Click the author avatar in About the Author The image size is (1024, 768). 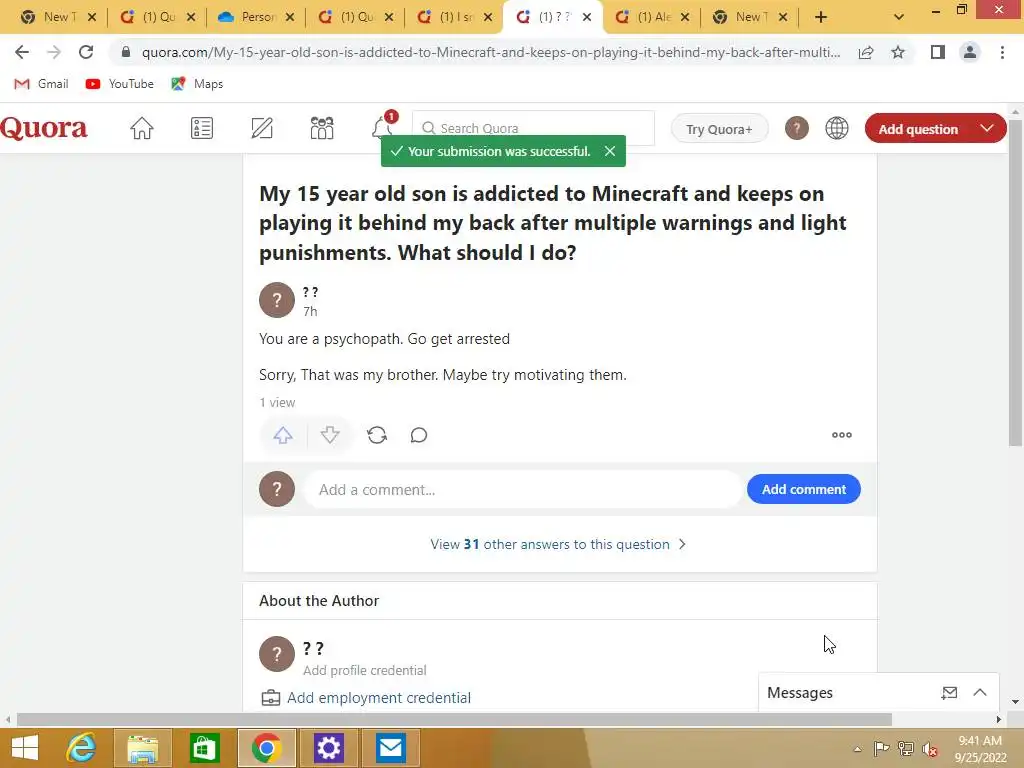[x=277, y=654]
